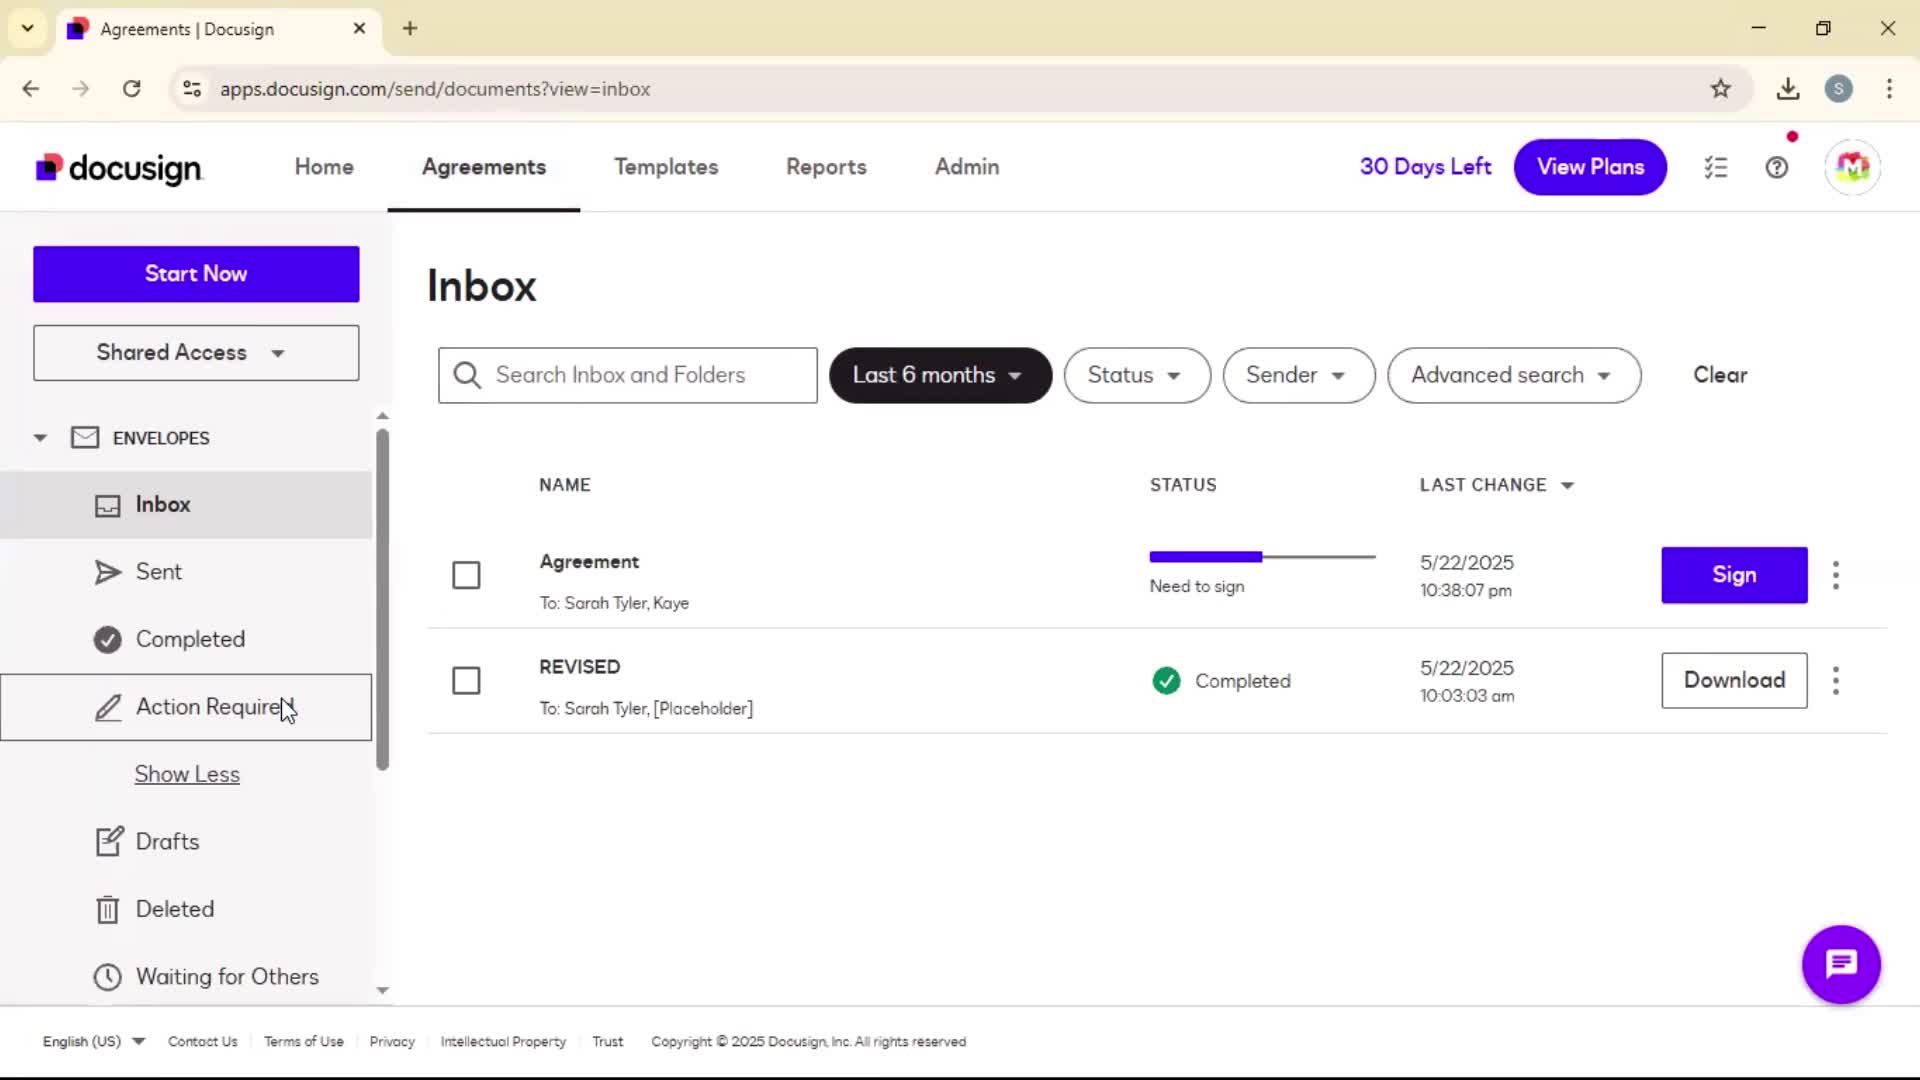
Task: Go to the Home tab
Action: click(x=324, y=167)
